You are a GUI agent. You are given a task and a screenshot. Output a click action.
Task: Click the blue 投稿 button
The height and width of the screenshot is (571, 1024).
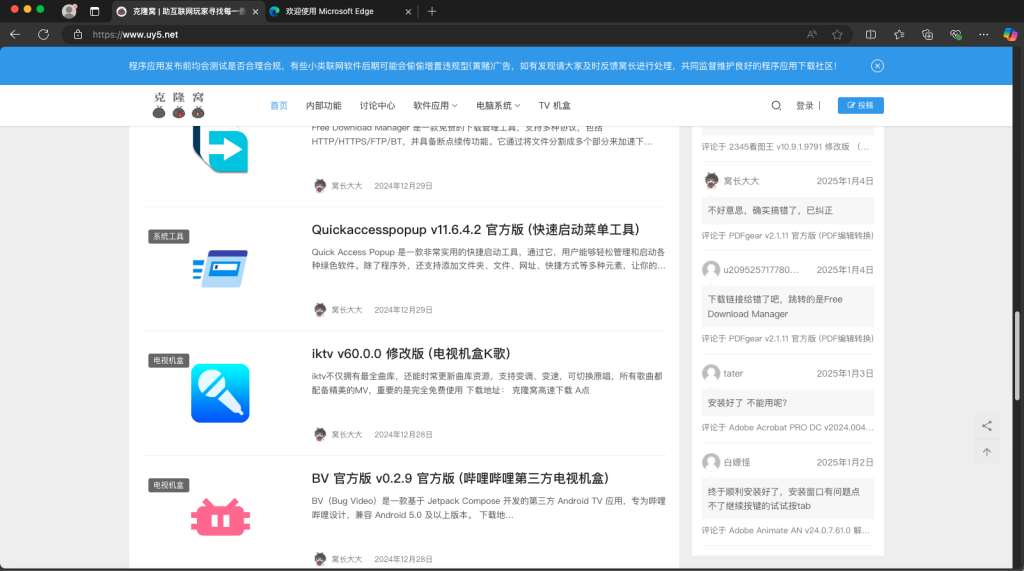pos(860,105)
